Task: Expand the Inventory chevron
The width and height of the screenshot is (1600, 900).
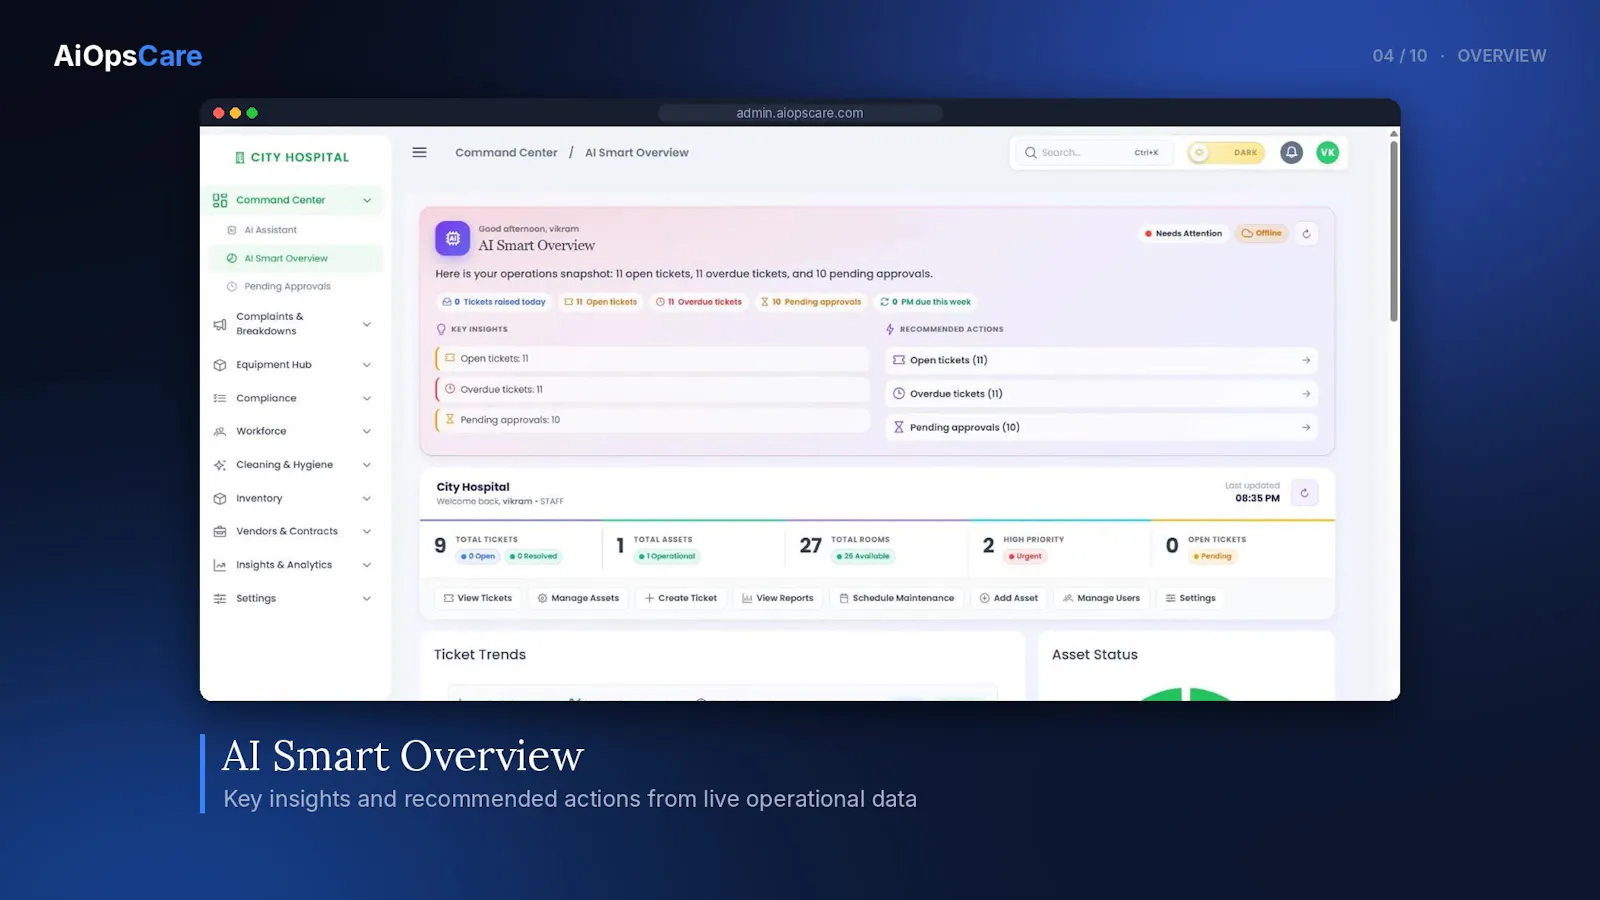Action: click(367, 498)
